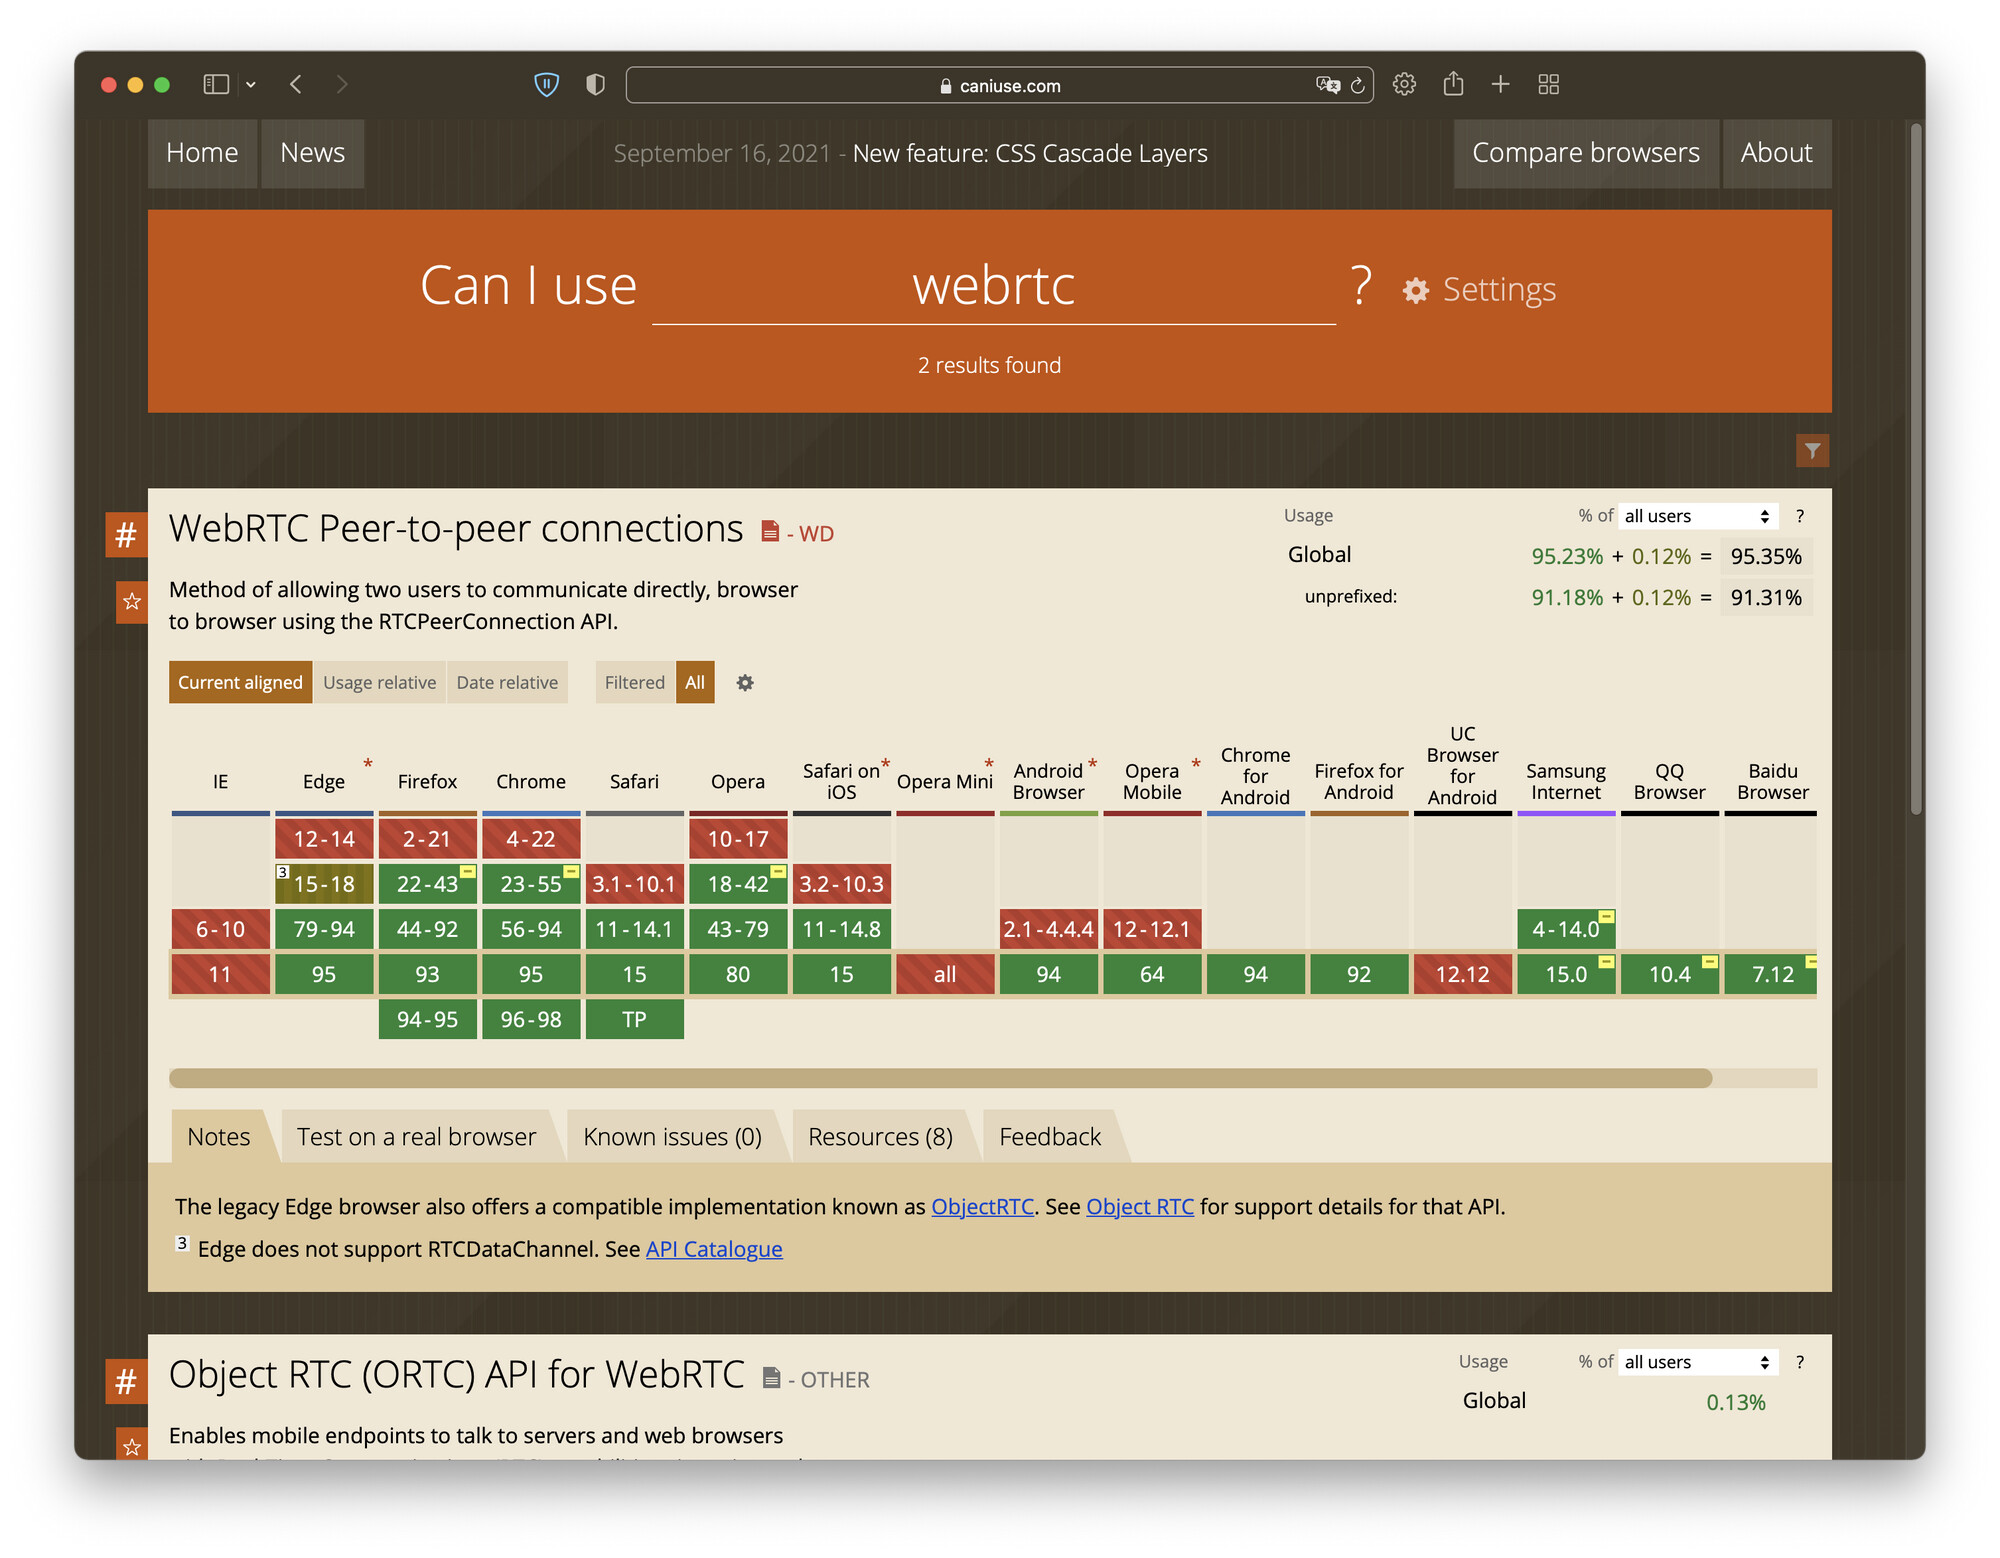
Task: Star the WebRTC Peer-to-peer connections feature
Action: point(131,602)
